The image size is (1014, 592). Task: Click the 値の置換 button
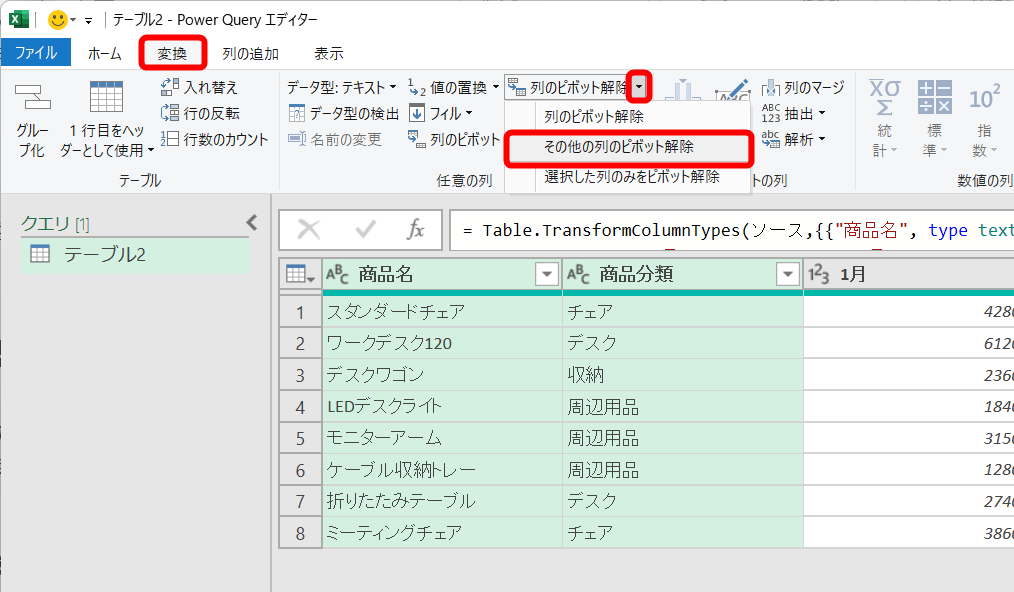tap(449, 87)
